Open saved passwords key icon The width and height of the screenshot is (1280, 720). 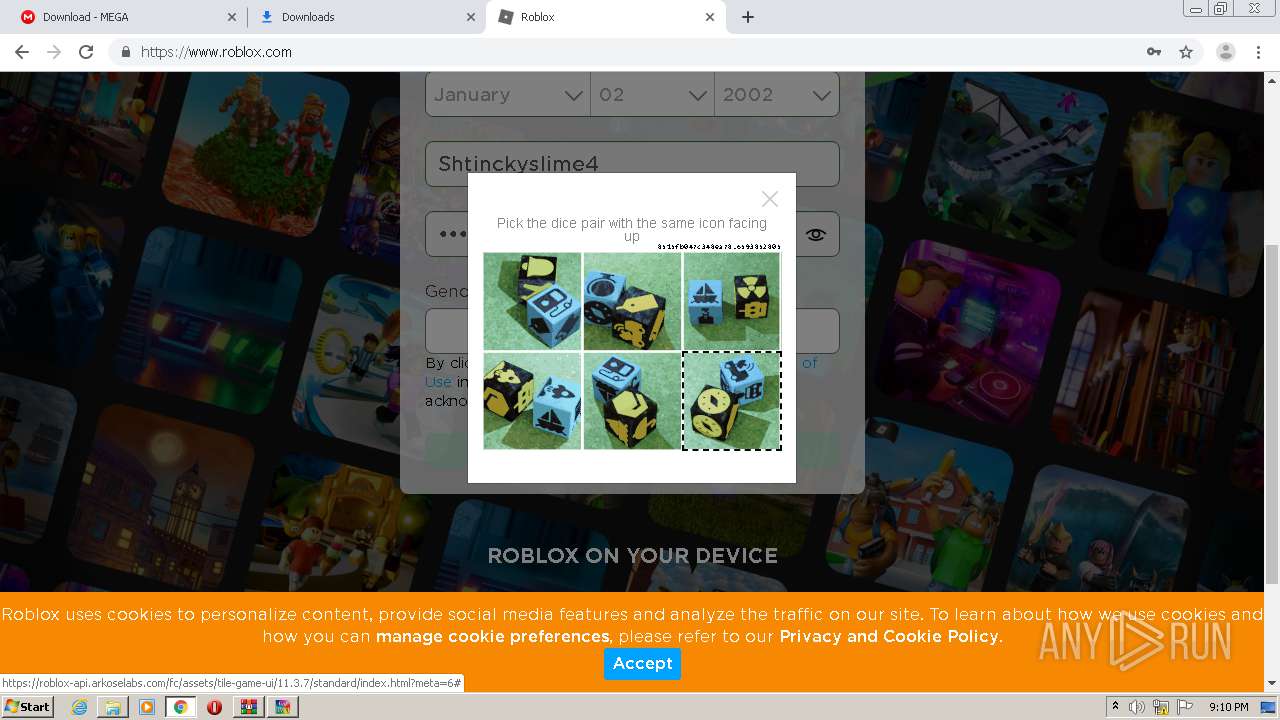1154,52
